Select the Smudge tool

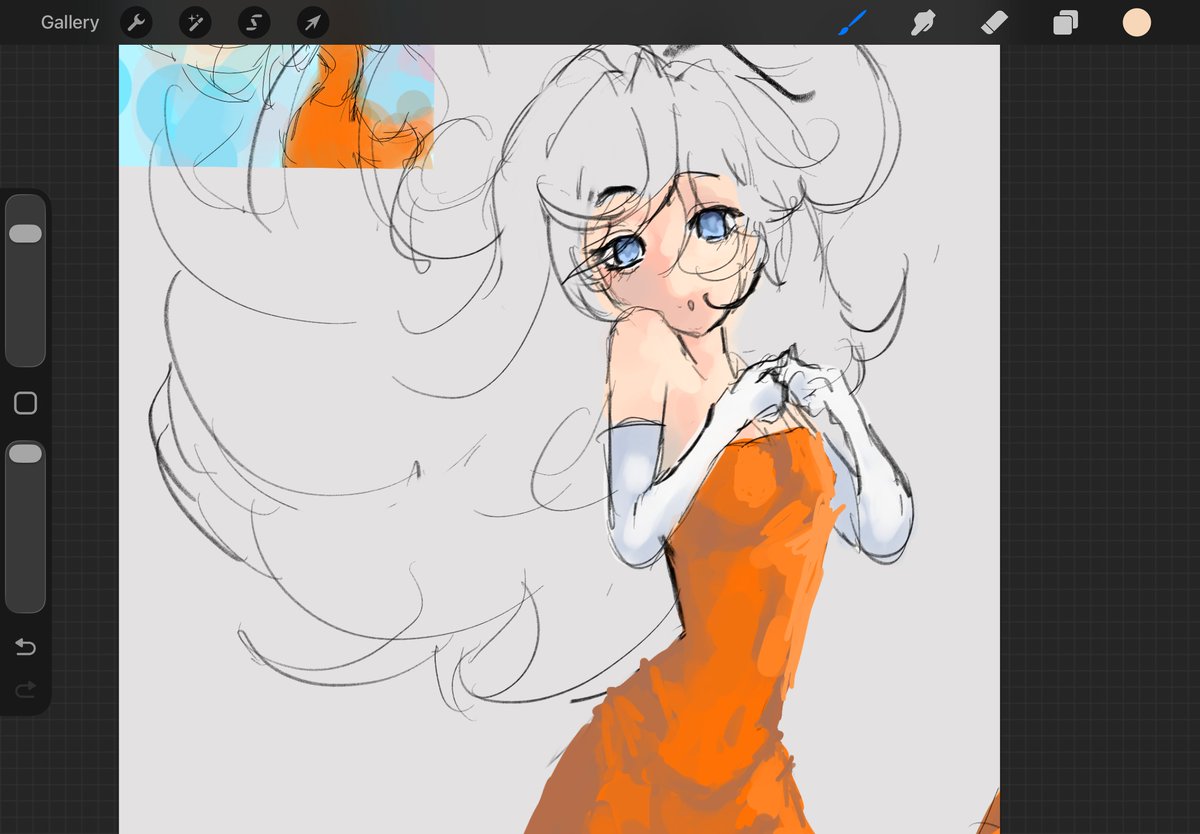pyautogui.click(x=923, y=23)
